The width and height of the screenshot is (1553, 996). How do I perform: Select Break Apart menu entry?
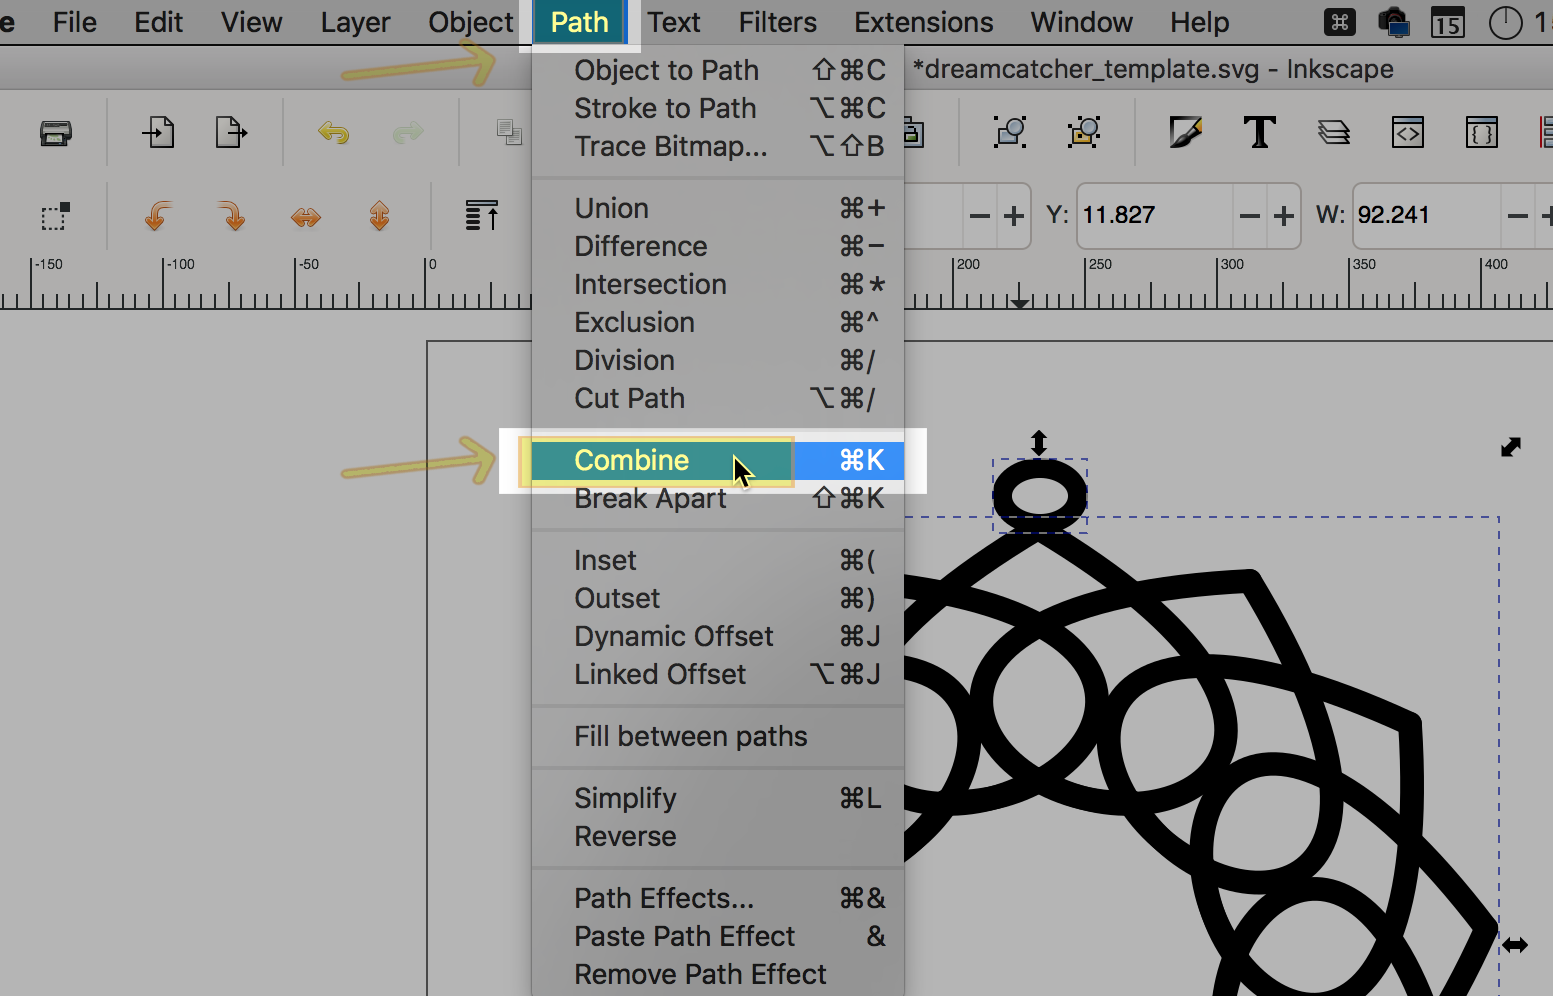coord(650,498)
